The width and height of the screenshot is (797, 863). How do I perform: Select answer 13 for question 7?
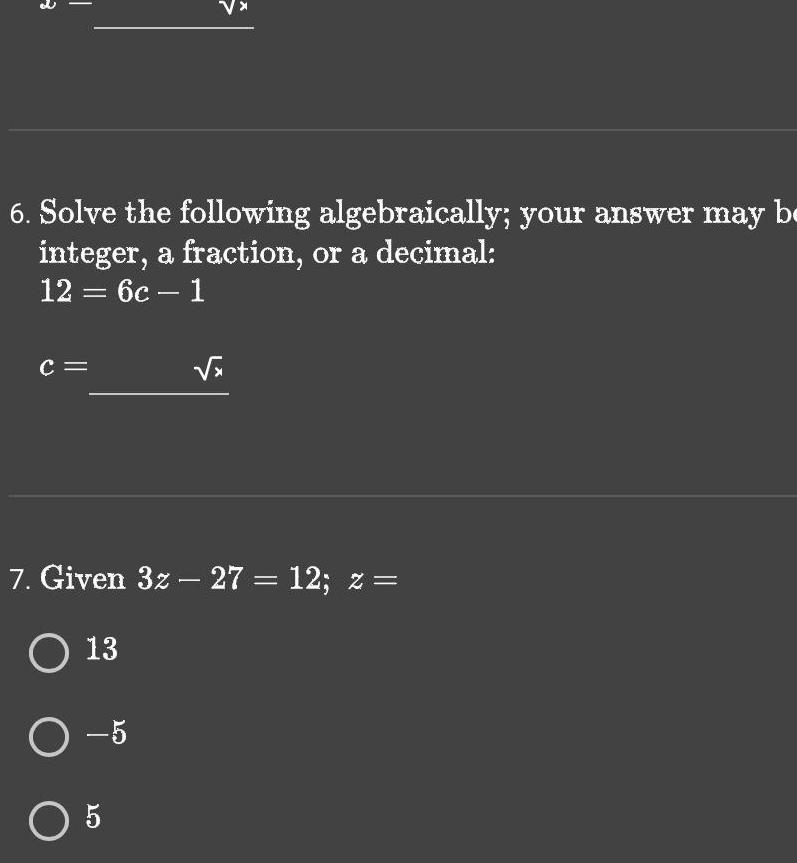point(48,652)
